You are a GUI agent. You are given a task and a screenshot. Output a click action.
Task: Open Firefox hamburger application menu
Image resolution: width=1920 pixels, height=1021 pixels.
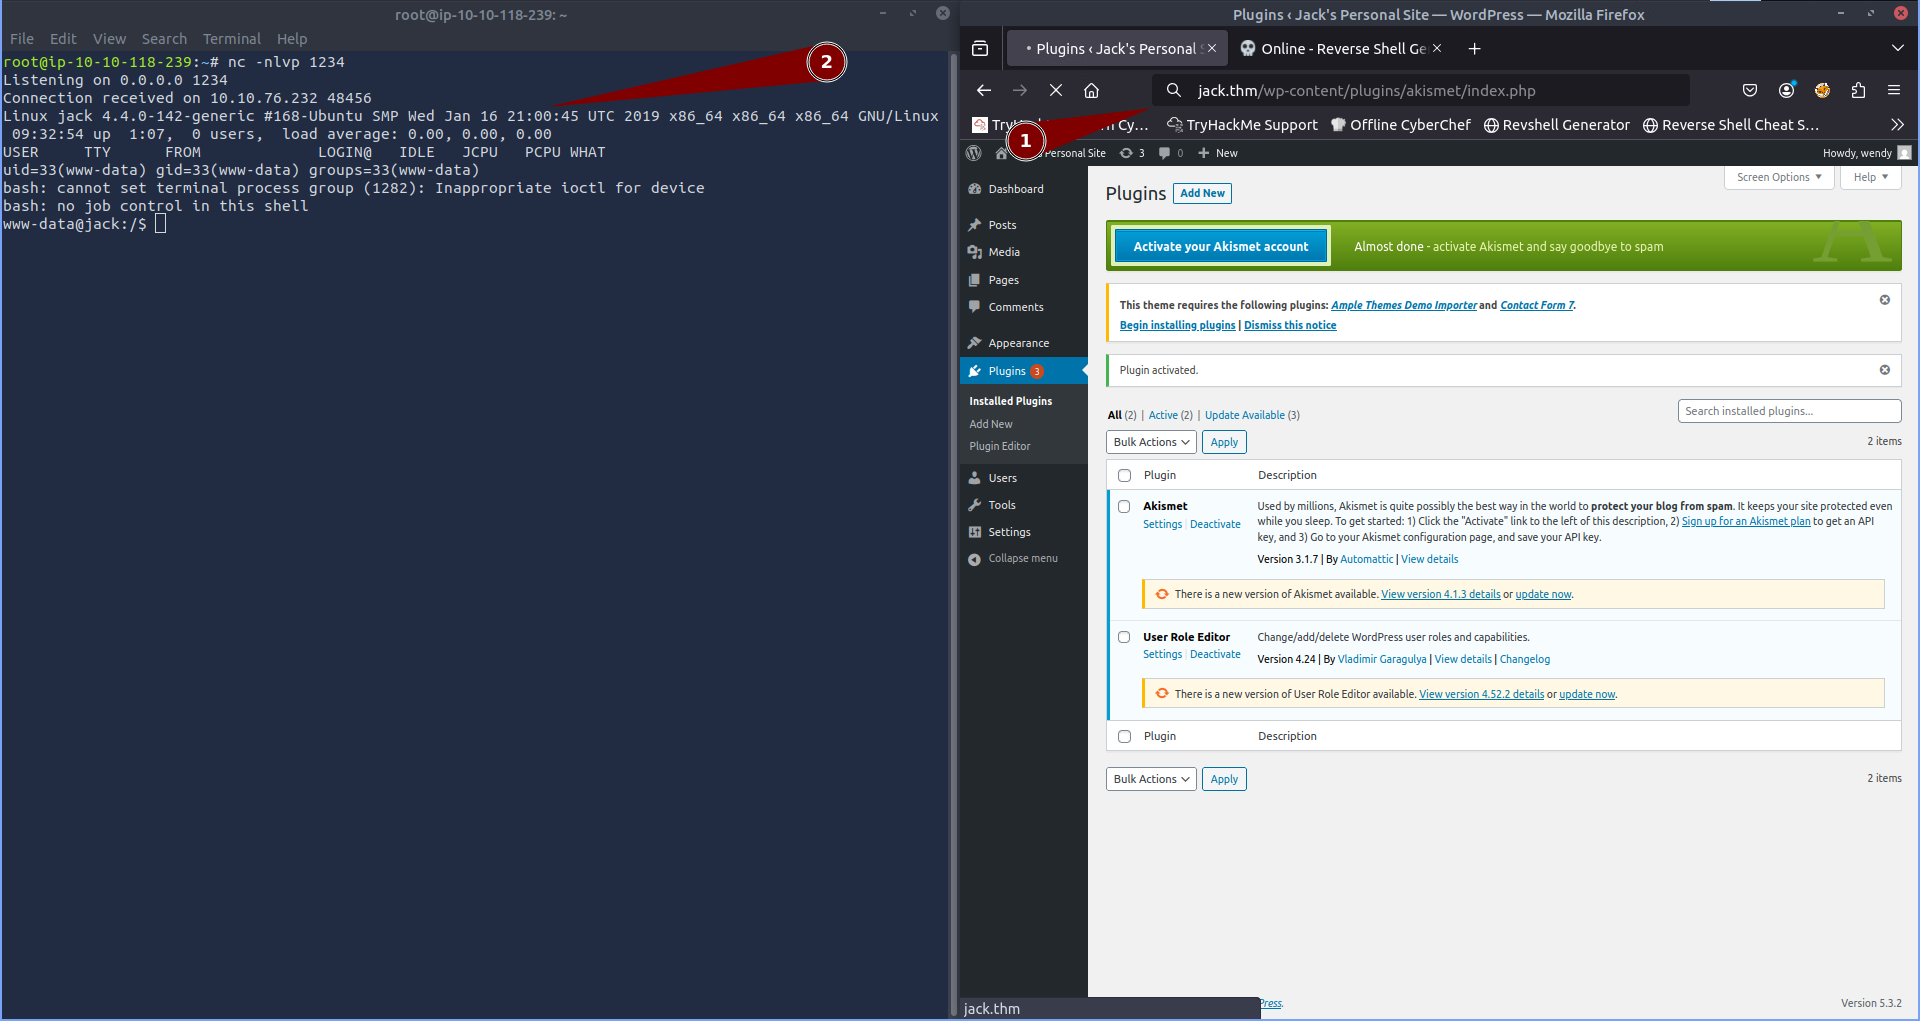point(1894,90)
